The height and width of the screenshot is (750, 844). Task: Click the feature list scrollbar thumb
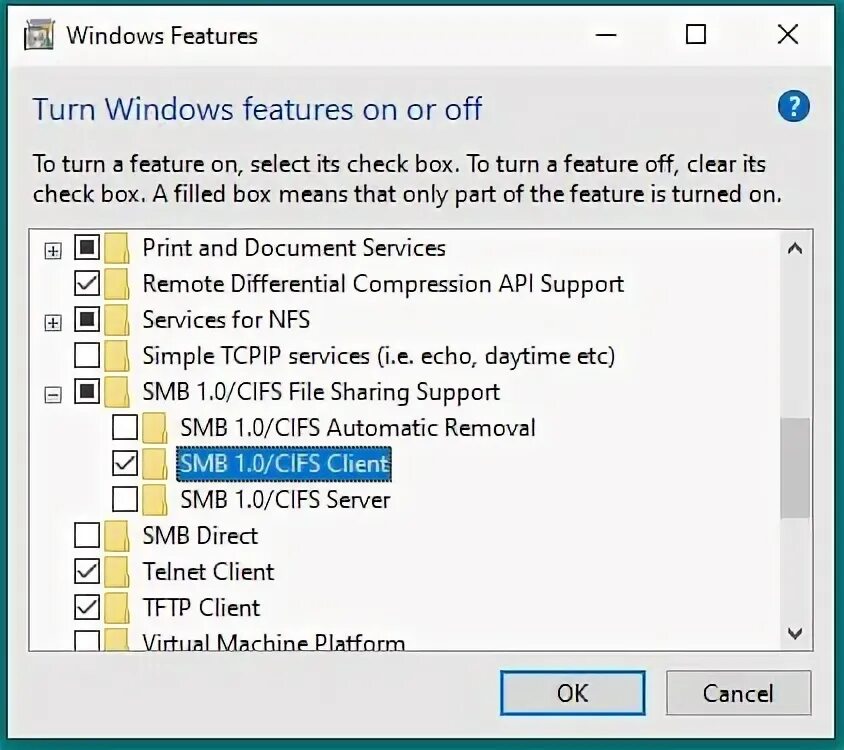pos(795,468)
